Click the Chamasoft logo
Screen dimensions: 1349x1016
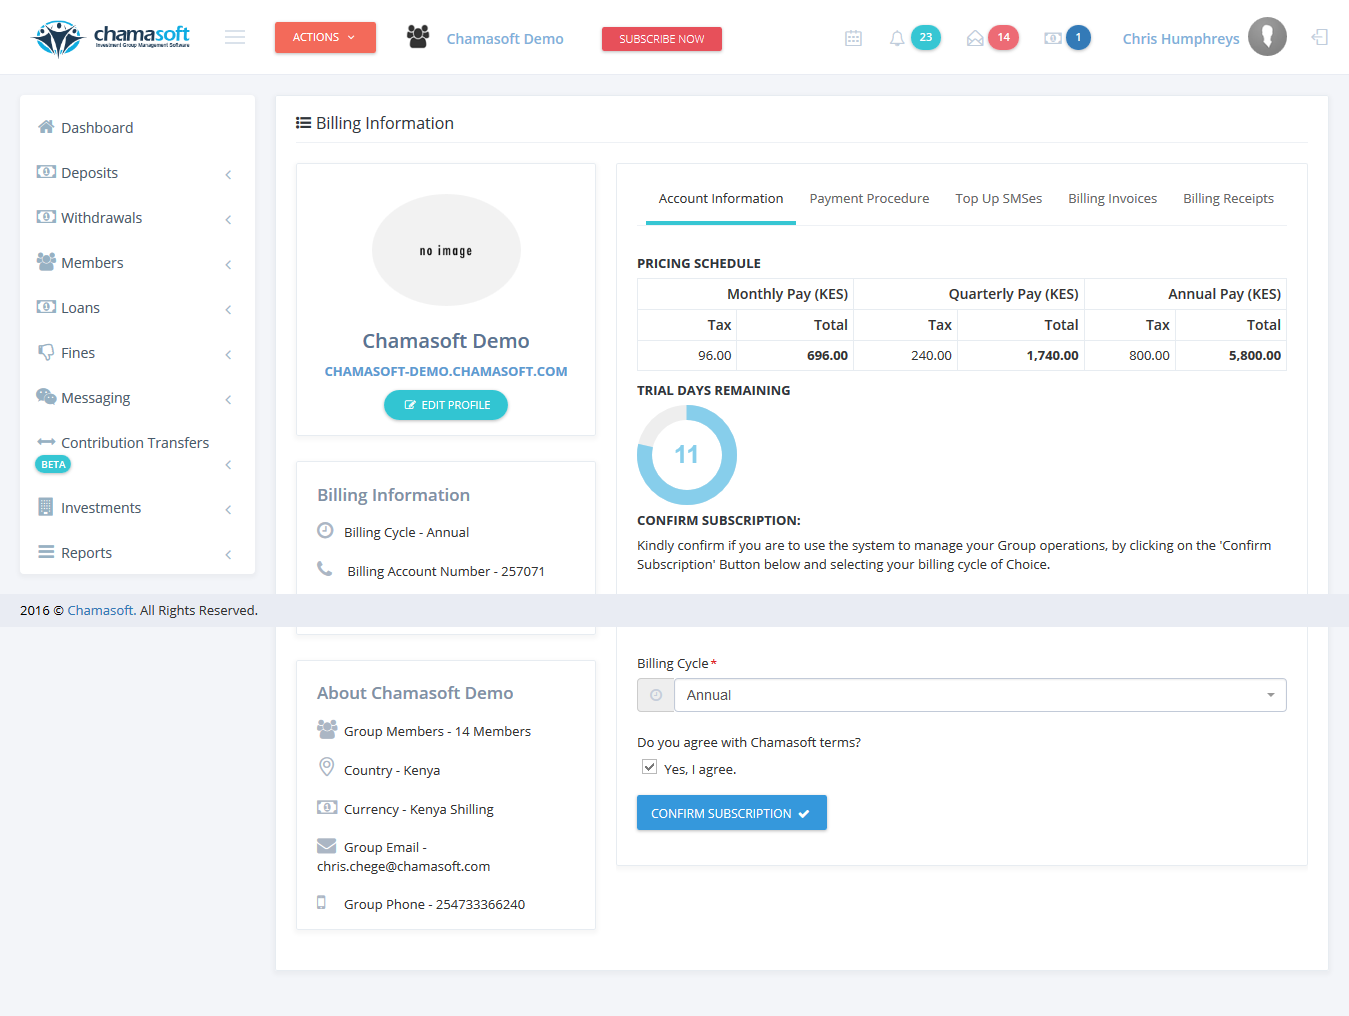coord(111,38)
